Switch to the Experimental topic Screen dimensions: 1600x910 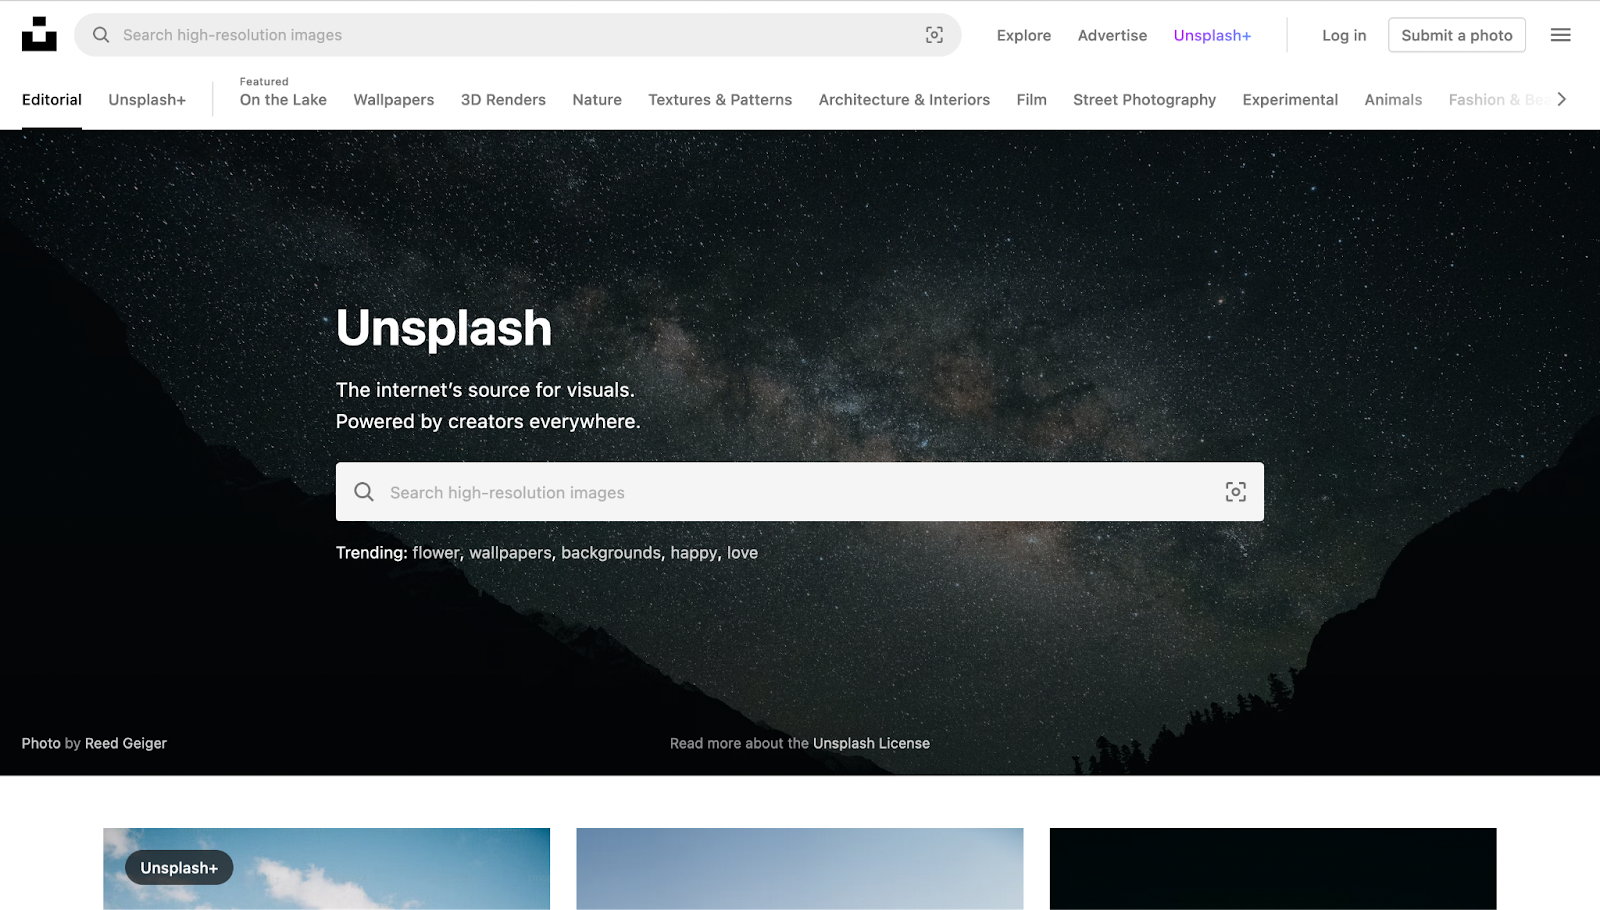tap(1290, 100)
